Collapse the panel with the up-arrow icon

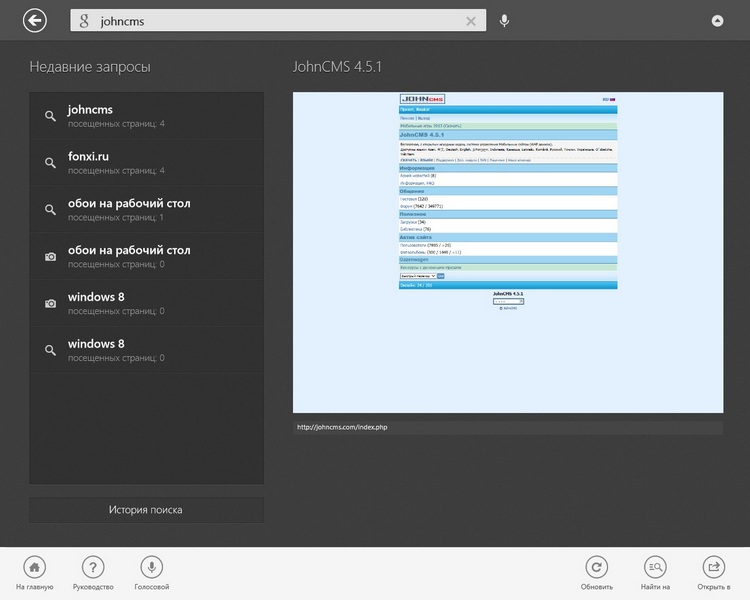pyautogui.click(x=717, y=21)
